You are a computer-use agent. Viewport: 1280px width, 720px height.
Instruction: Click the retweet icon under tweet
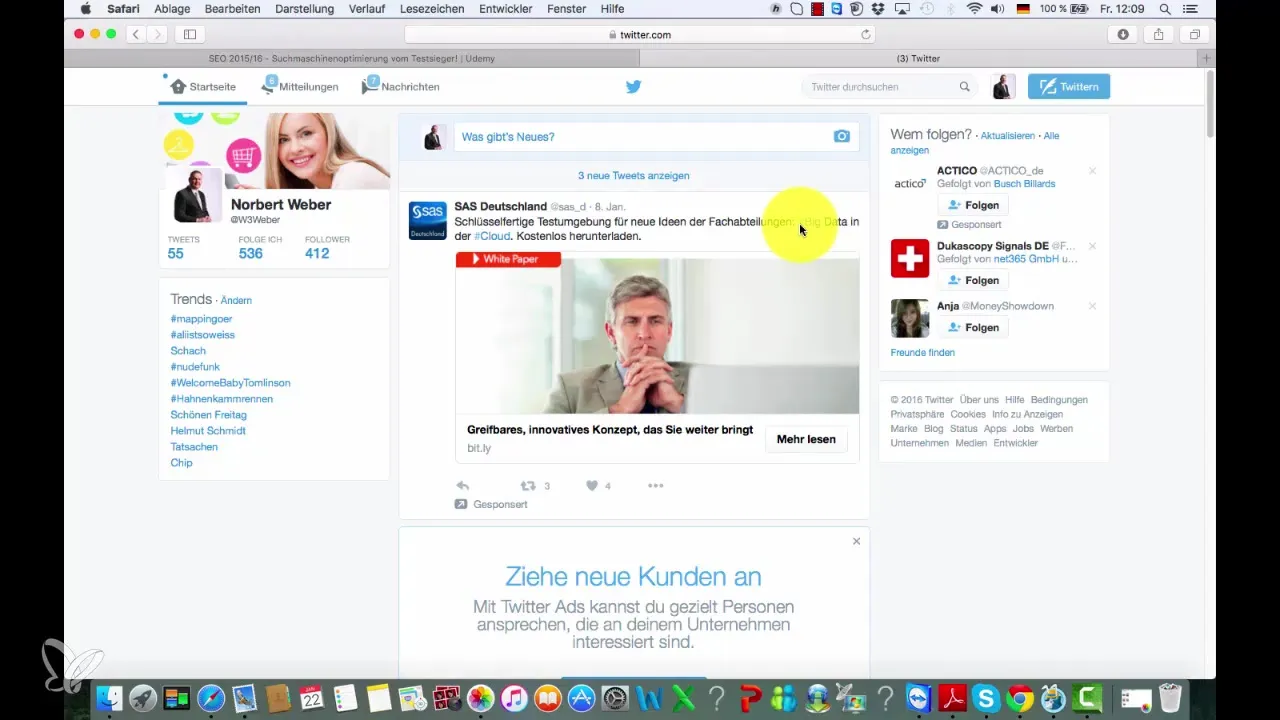tap(528, 486)
